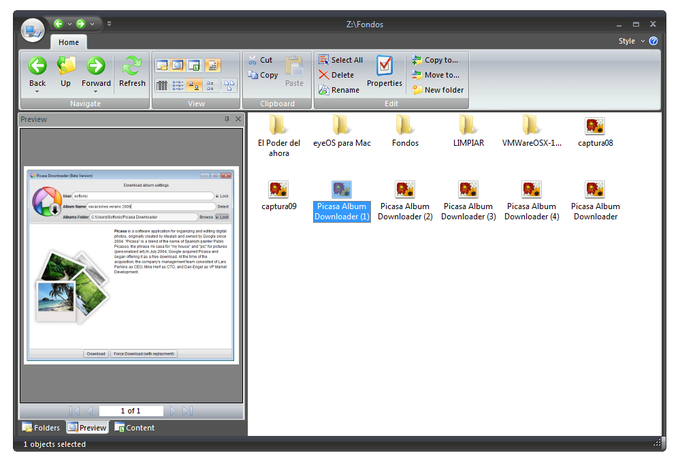
Task: Click the 'Picasa Album Downloader (1)' file
Action: [342, 201]
